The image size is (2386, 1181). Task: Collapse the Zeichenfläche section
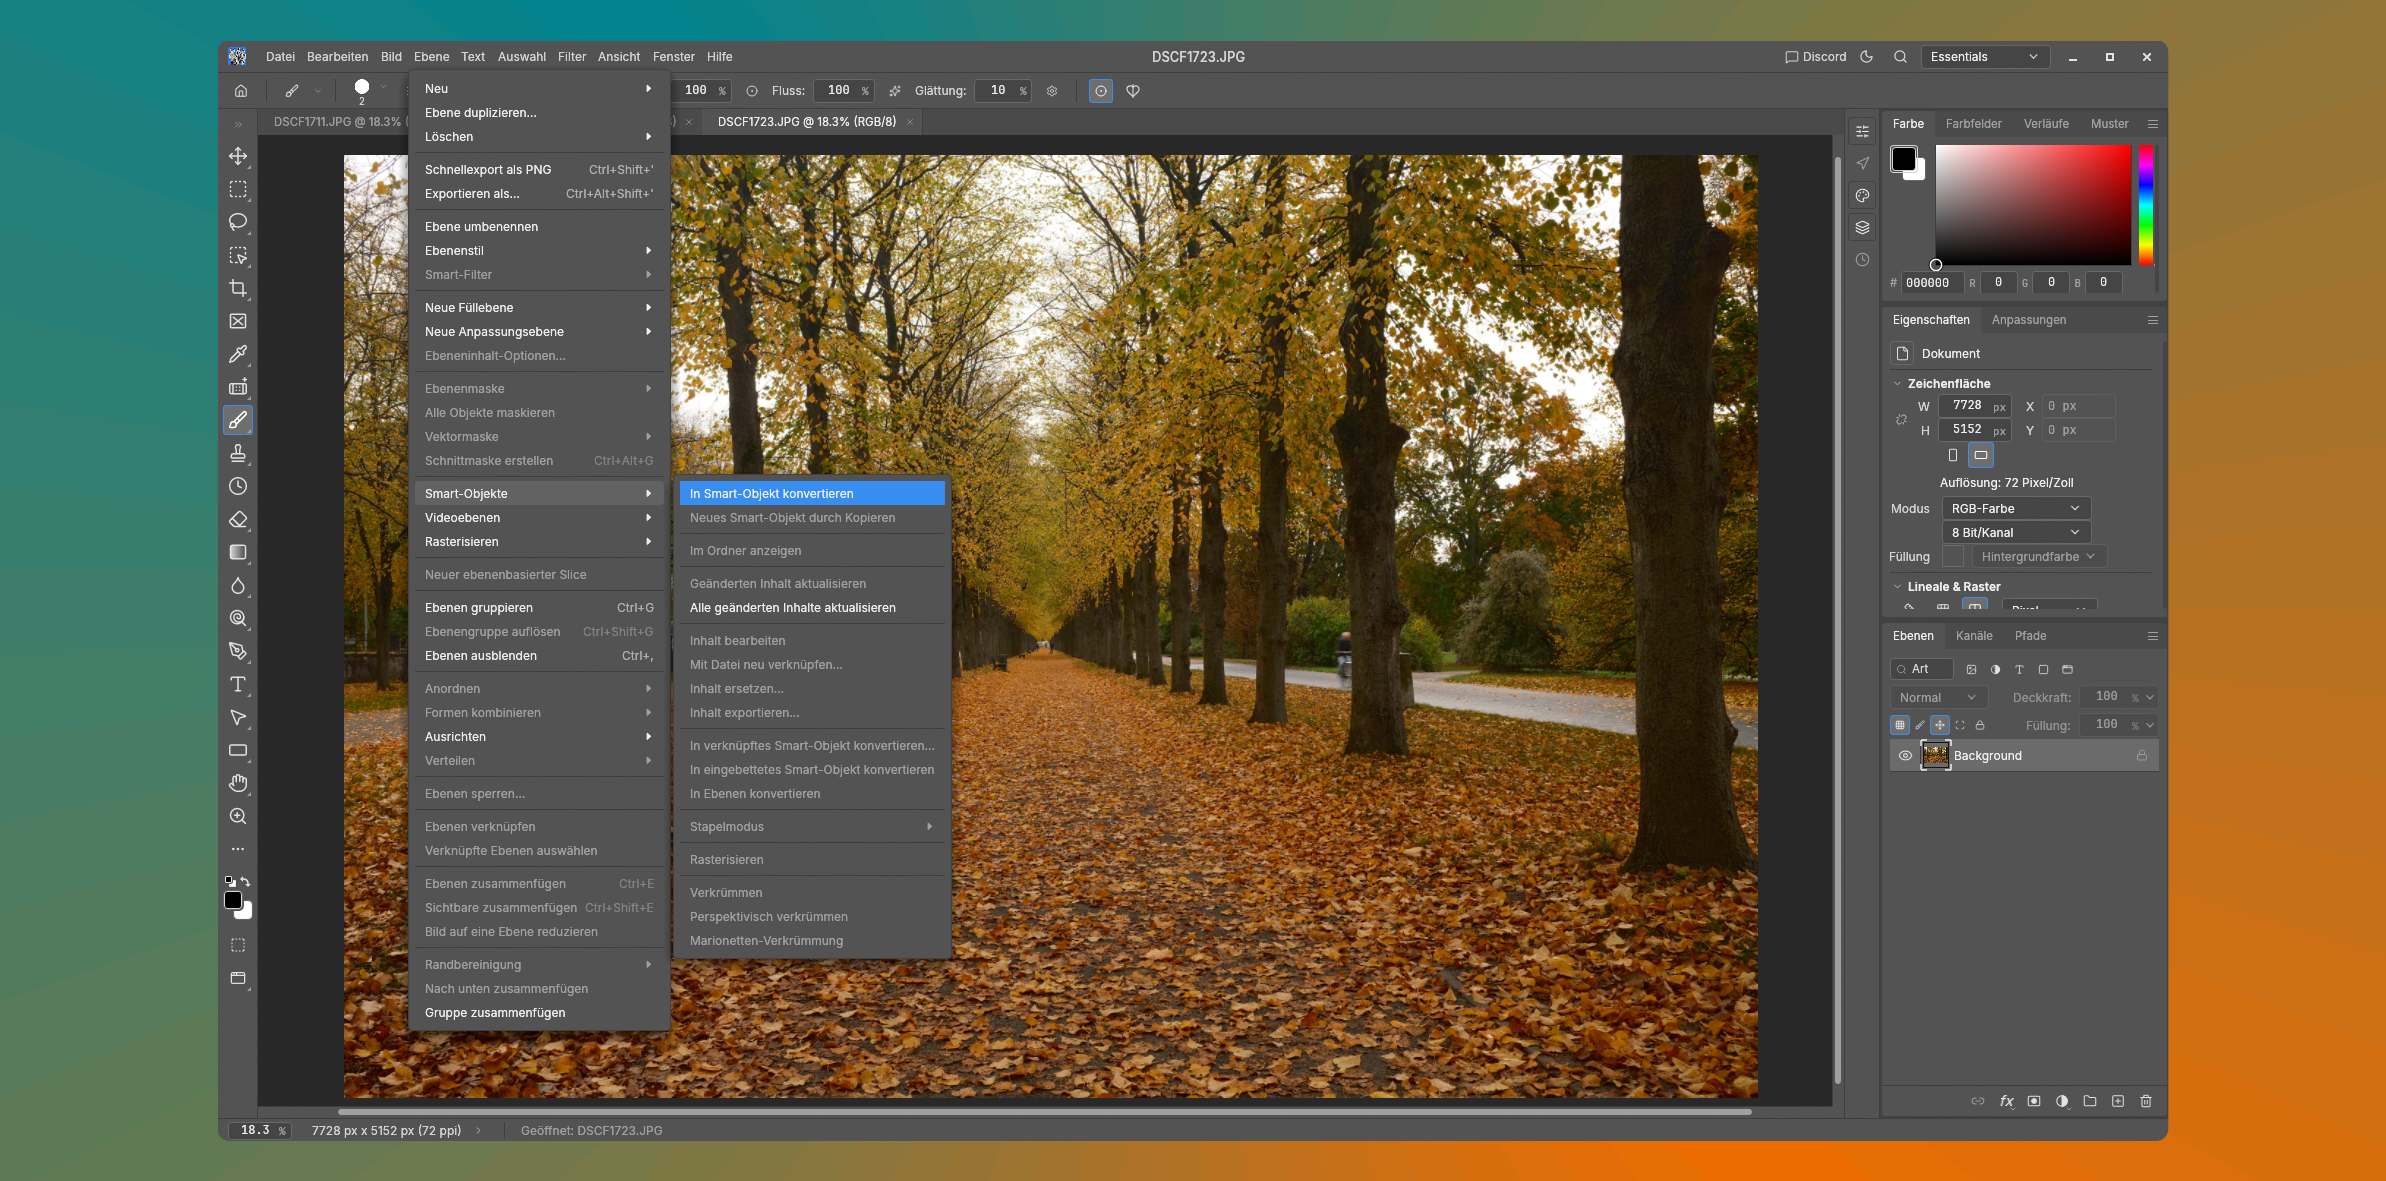pos(1897,384)
